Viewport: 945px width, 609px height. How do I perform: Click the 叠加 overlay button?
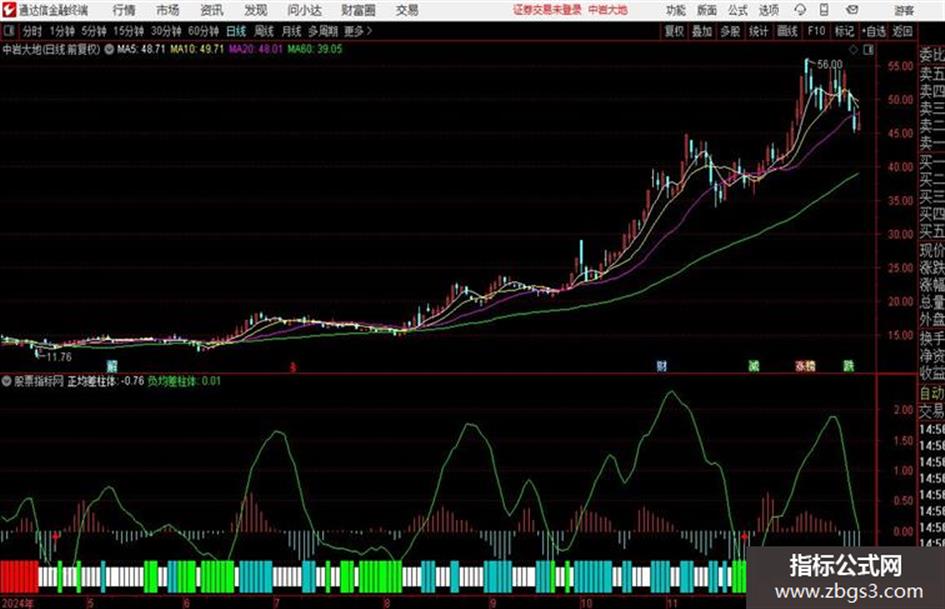[702, 31]
